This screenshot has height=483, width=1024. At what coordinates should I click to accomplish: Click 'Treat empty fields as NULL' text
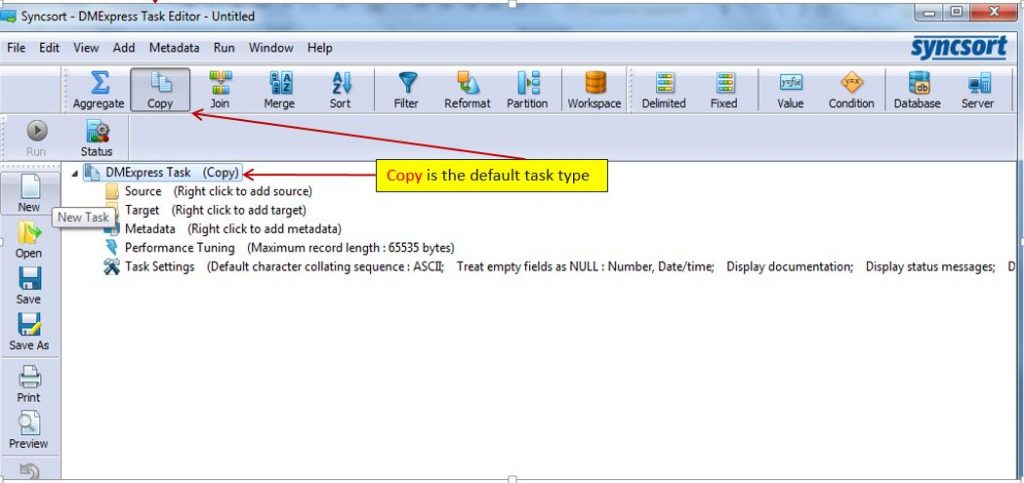pos(525,267)
